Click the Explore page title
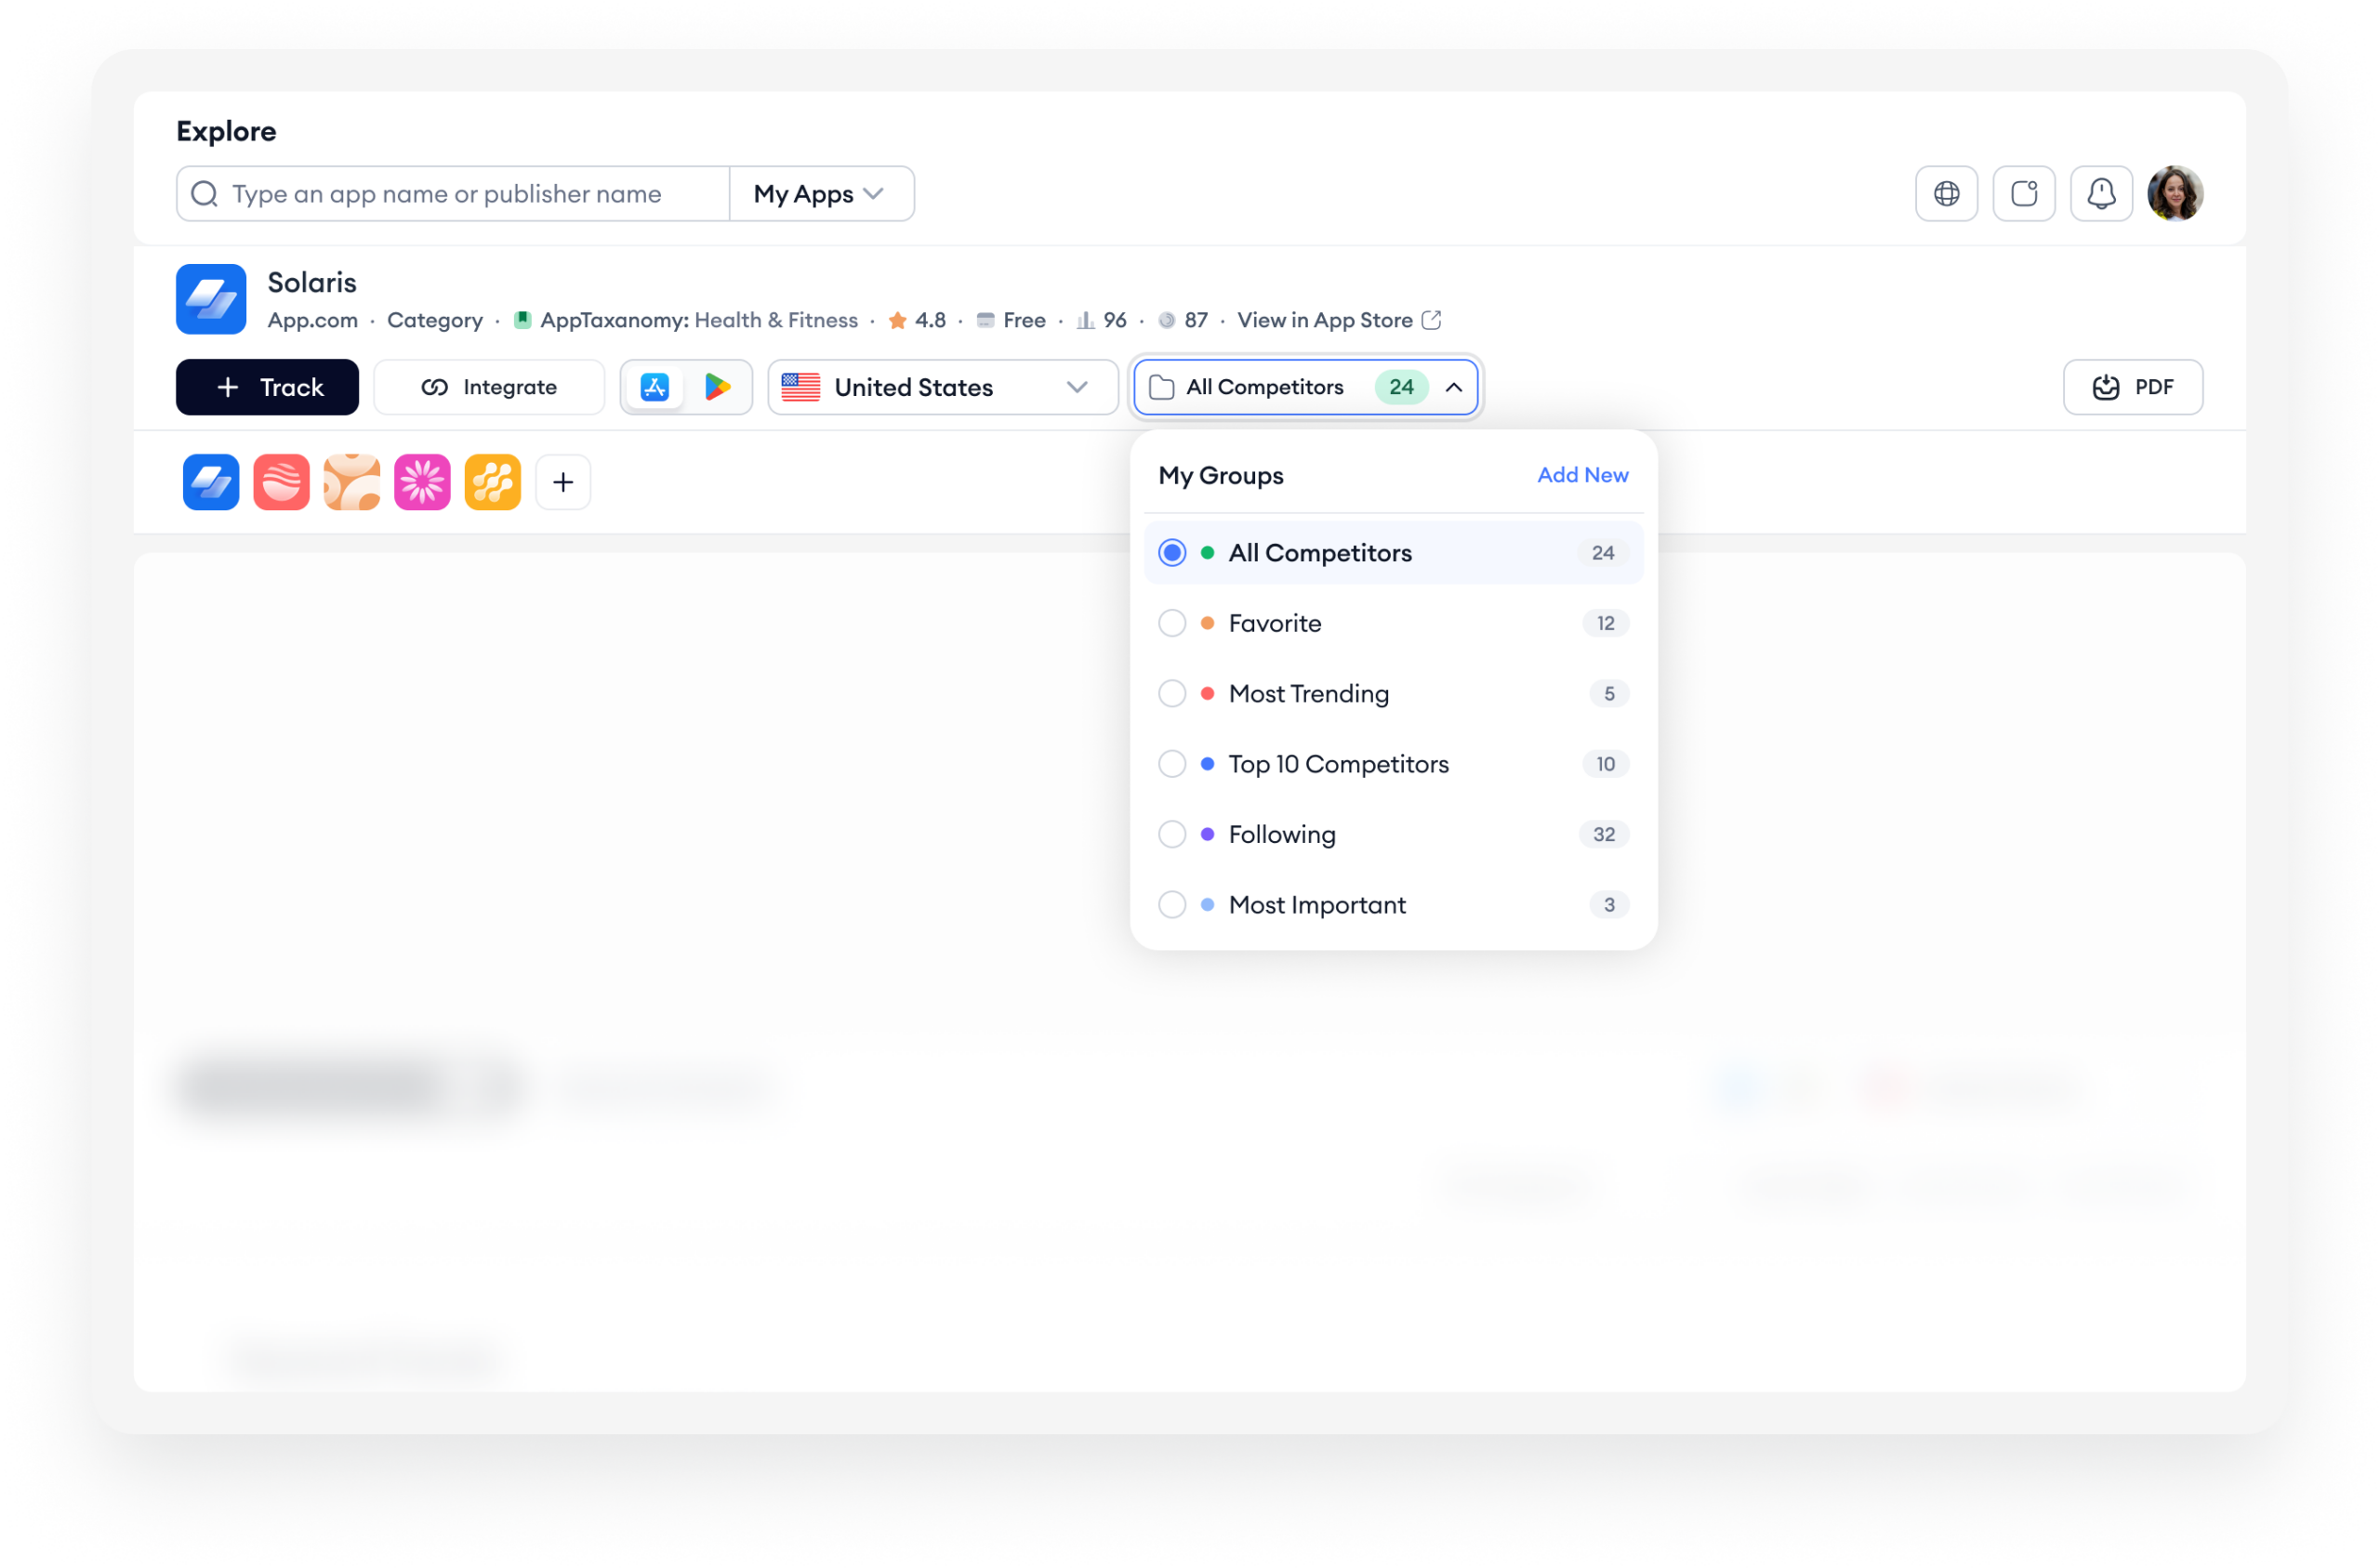 (226, 131)
